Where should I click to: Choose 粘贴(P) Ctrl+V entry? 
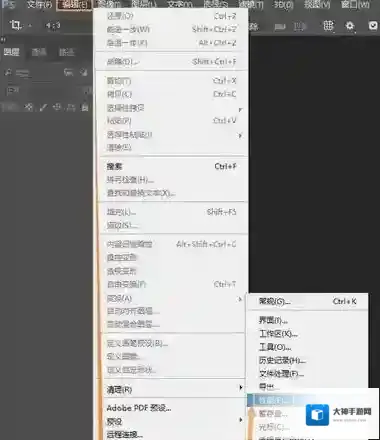coord(172,121)
